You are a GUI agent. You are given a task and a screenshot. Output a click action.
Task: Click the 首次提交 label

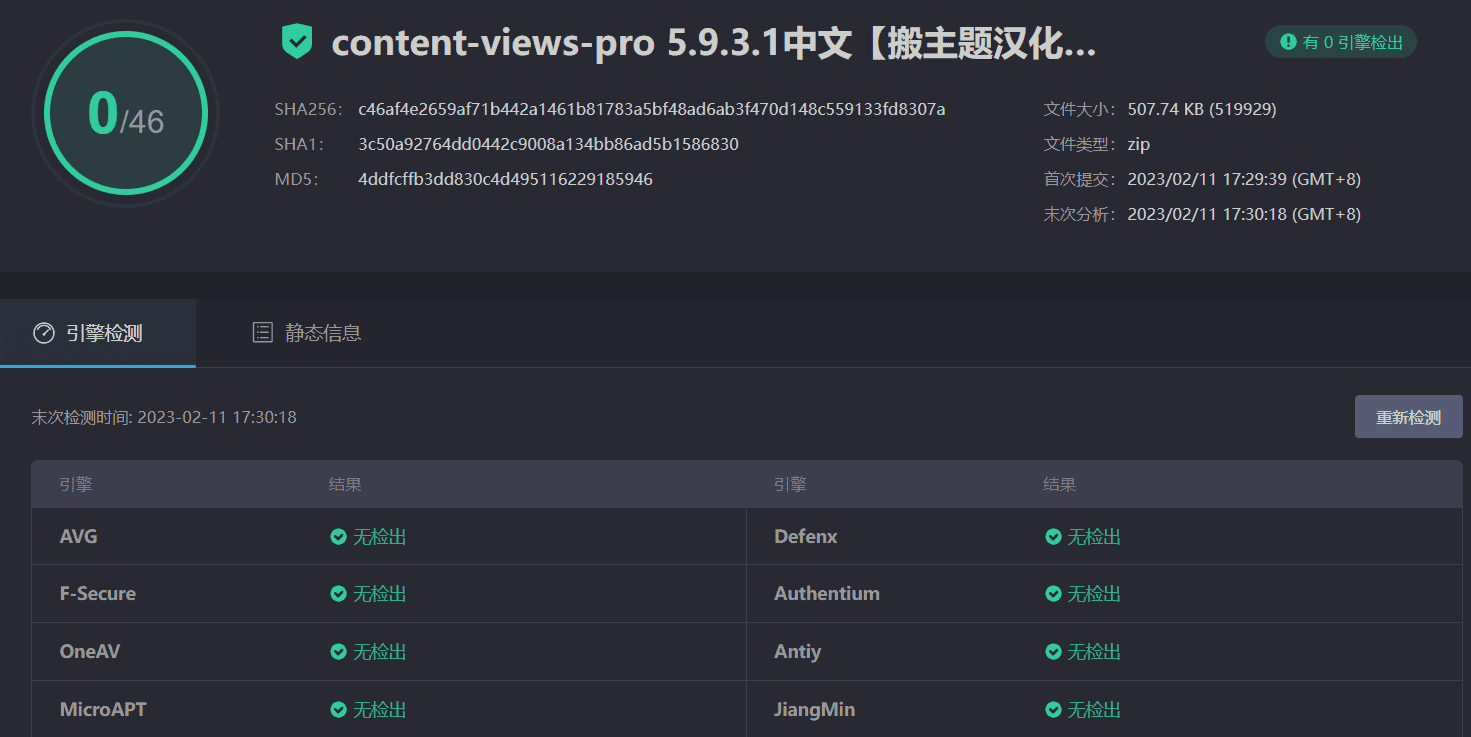click(1080, 179)
